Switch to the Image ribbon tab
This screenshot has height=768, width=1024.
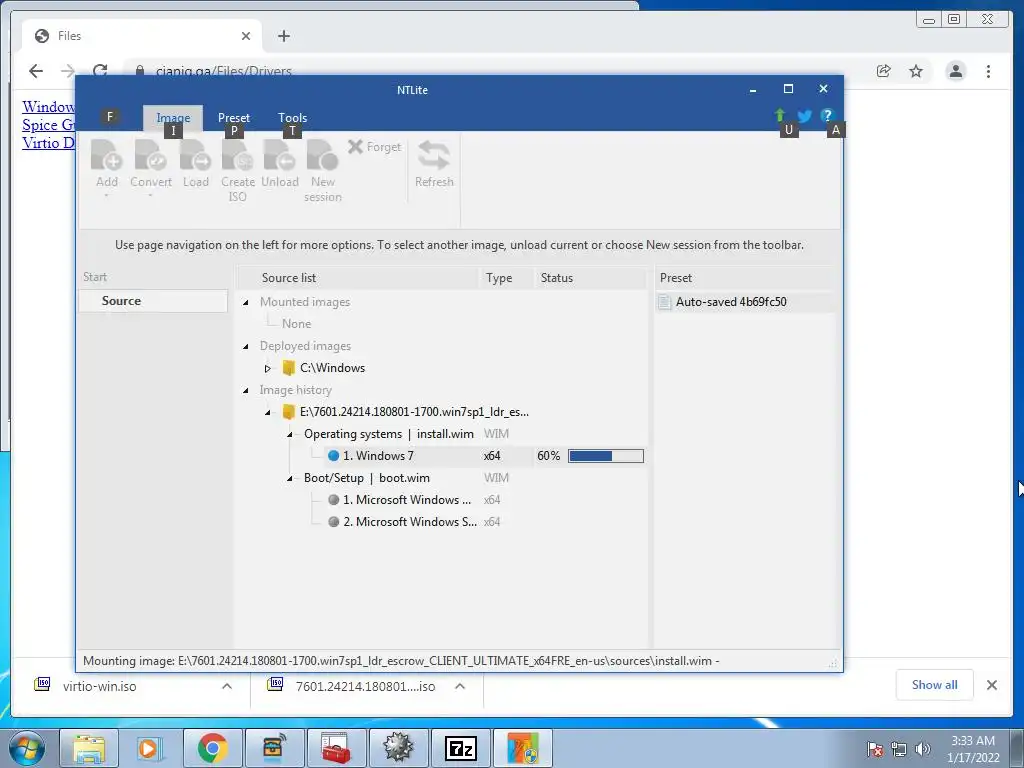pyautogui.click(x=173, y=118)
